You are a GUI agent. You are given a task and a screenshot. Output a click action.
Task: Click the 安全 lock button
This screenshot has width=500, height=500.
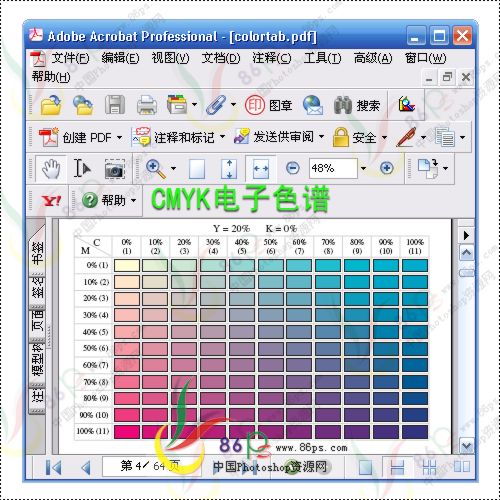tap(355, 137)
